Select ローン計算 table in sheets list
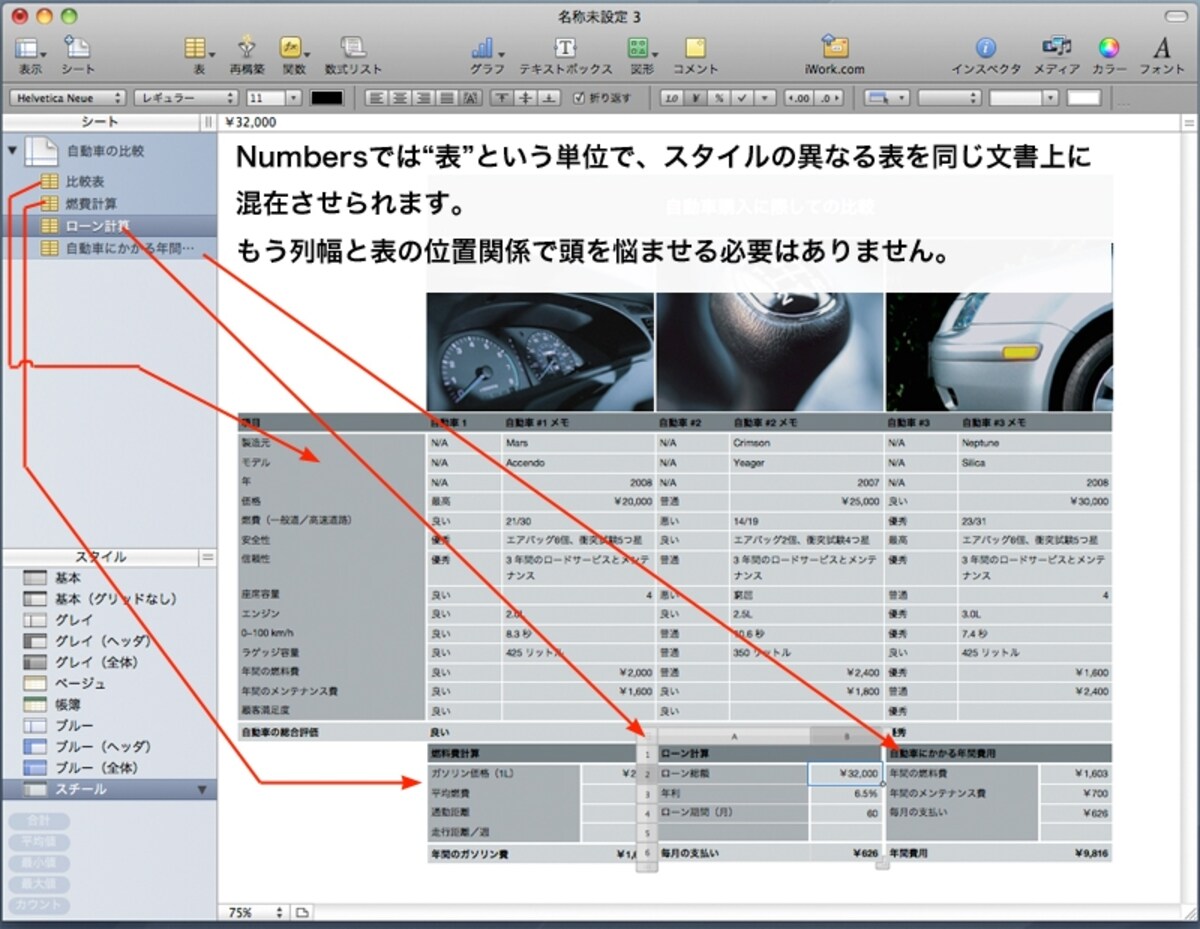 pyautogui.click(x=97, y=225)
